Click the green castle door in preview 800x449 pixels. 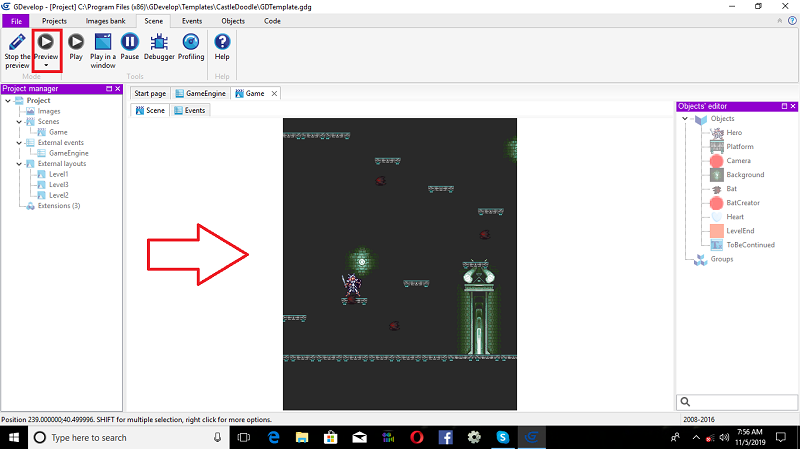479,312
